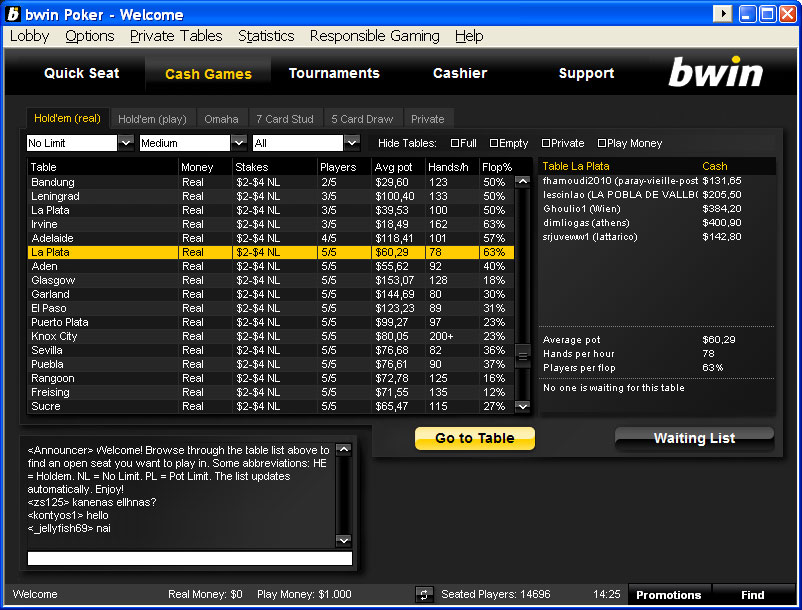The image size is (802, 610).
Task: Select the Bandung table row
Action: (x=271, y=182)
